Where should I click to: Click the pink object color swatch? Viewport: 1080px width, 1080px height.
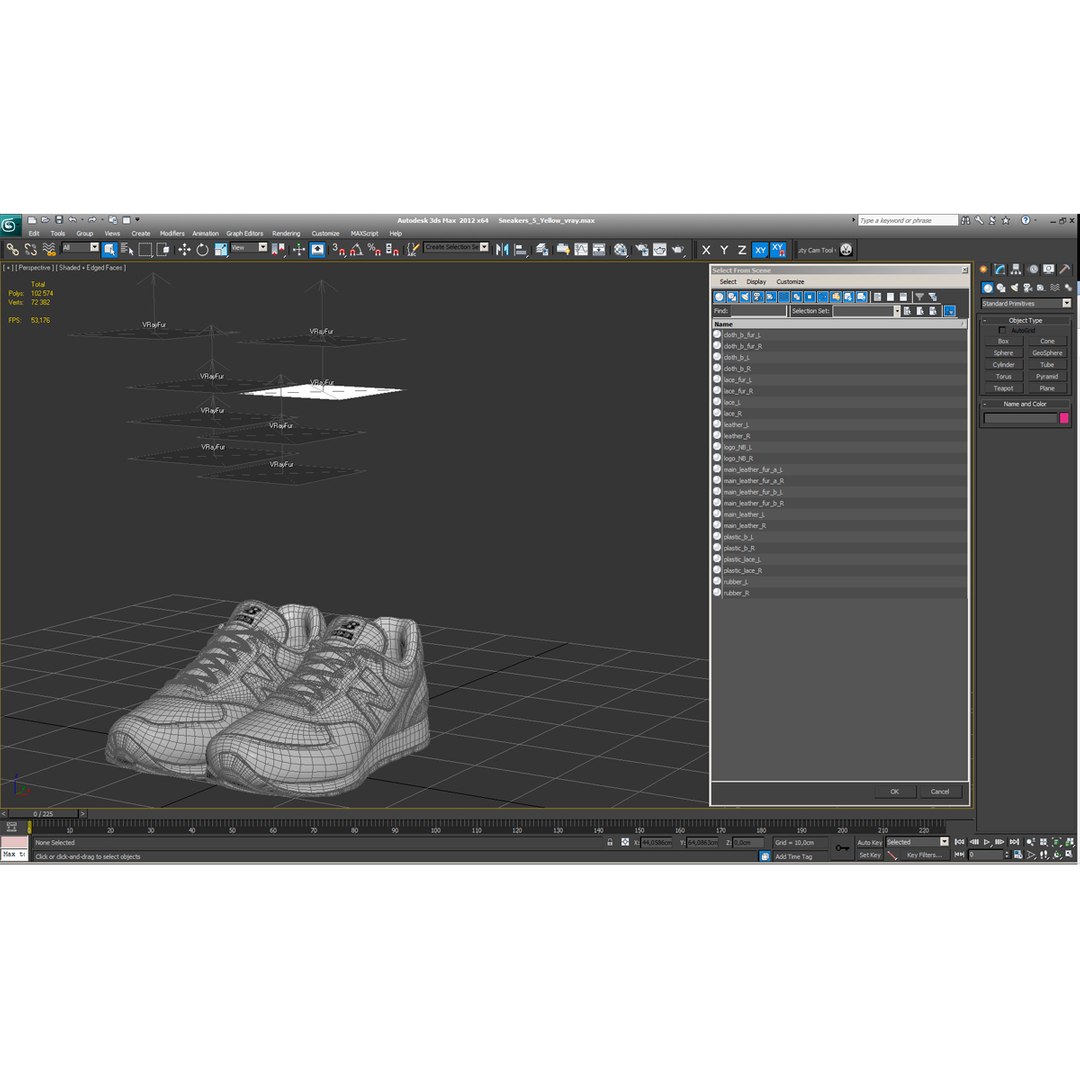point(1064,418)
